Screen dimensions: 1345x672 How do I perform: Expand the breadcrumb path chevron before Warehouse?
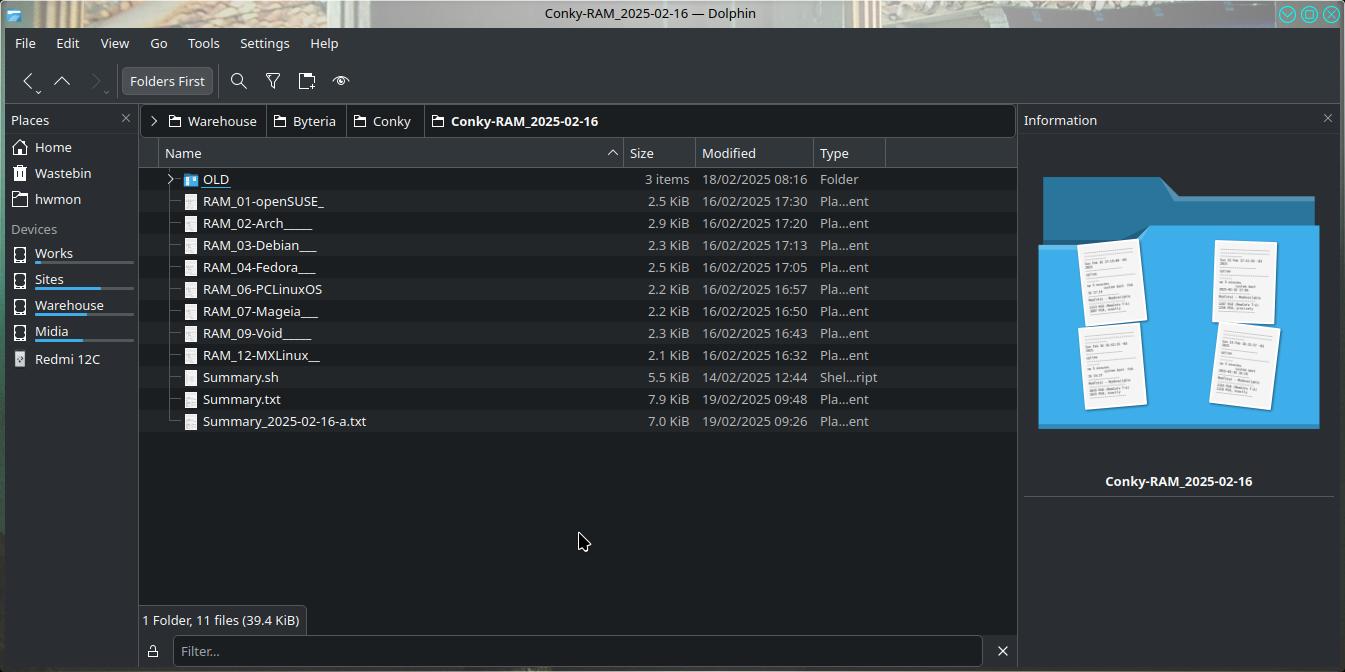(x=154, y=121)
